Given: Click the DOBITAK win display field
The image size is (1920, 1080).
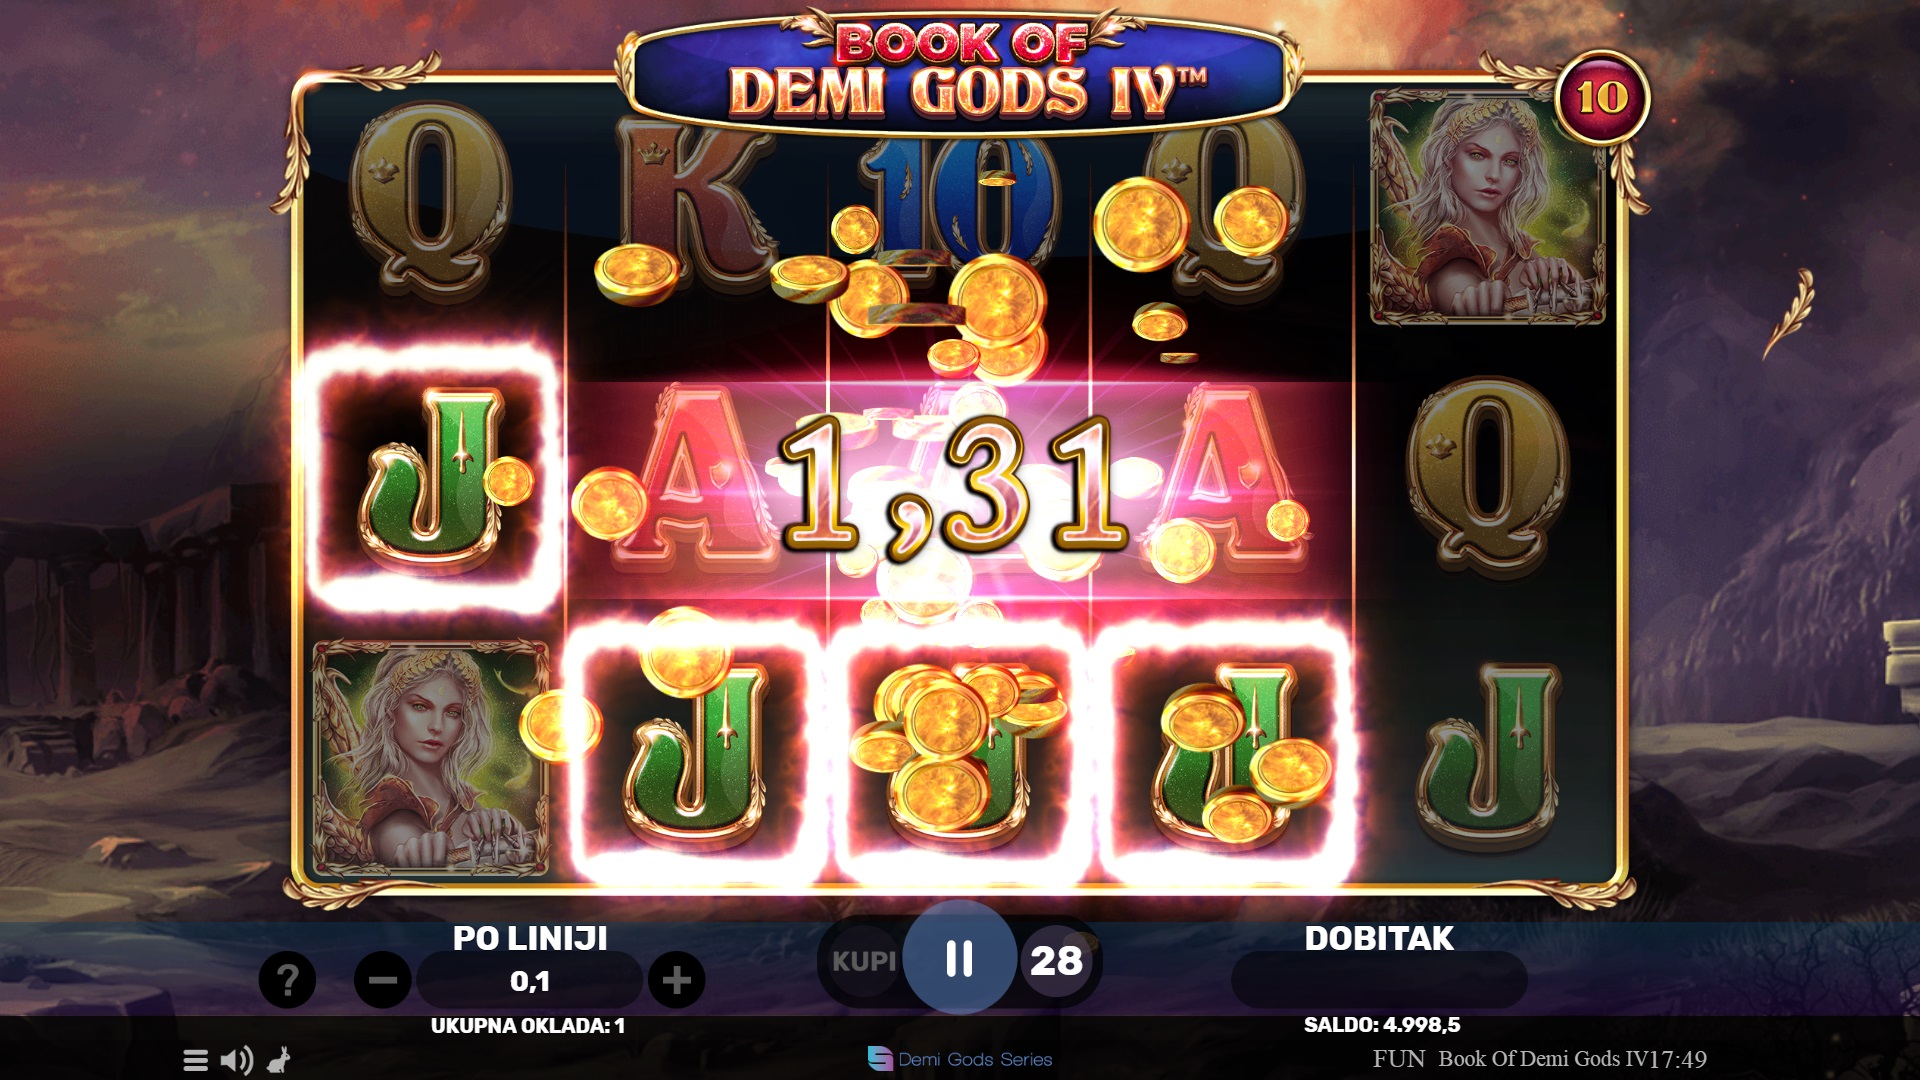Looking at the screenshot, I should [1379, 980].
